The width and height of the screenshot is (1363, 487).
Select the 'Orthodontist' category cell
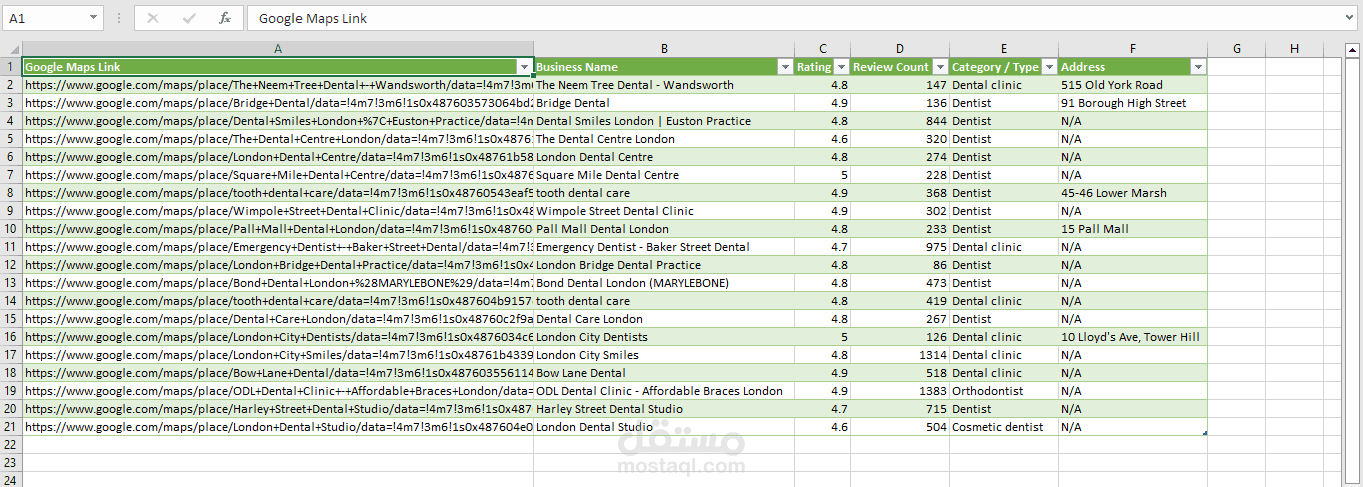[1004, 391]
